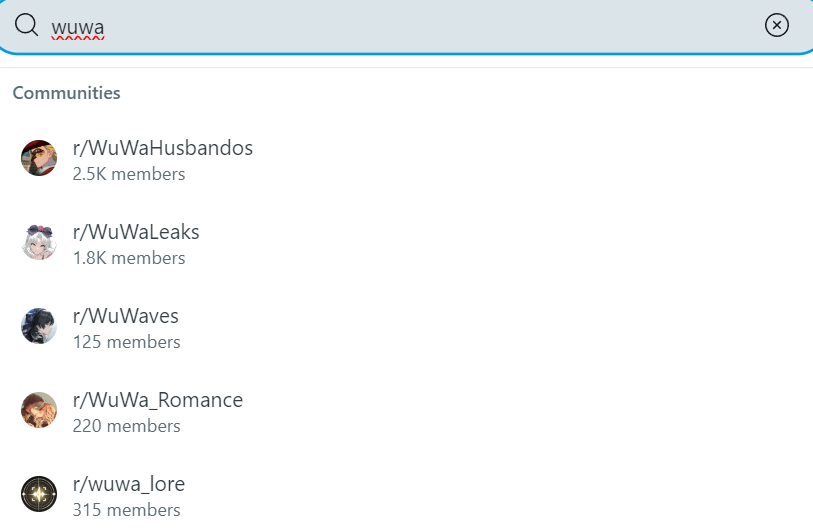Click into the search field containing wuwa
Viewport: 813px width, 530px height.
(x=406, y=26)
